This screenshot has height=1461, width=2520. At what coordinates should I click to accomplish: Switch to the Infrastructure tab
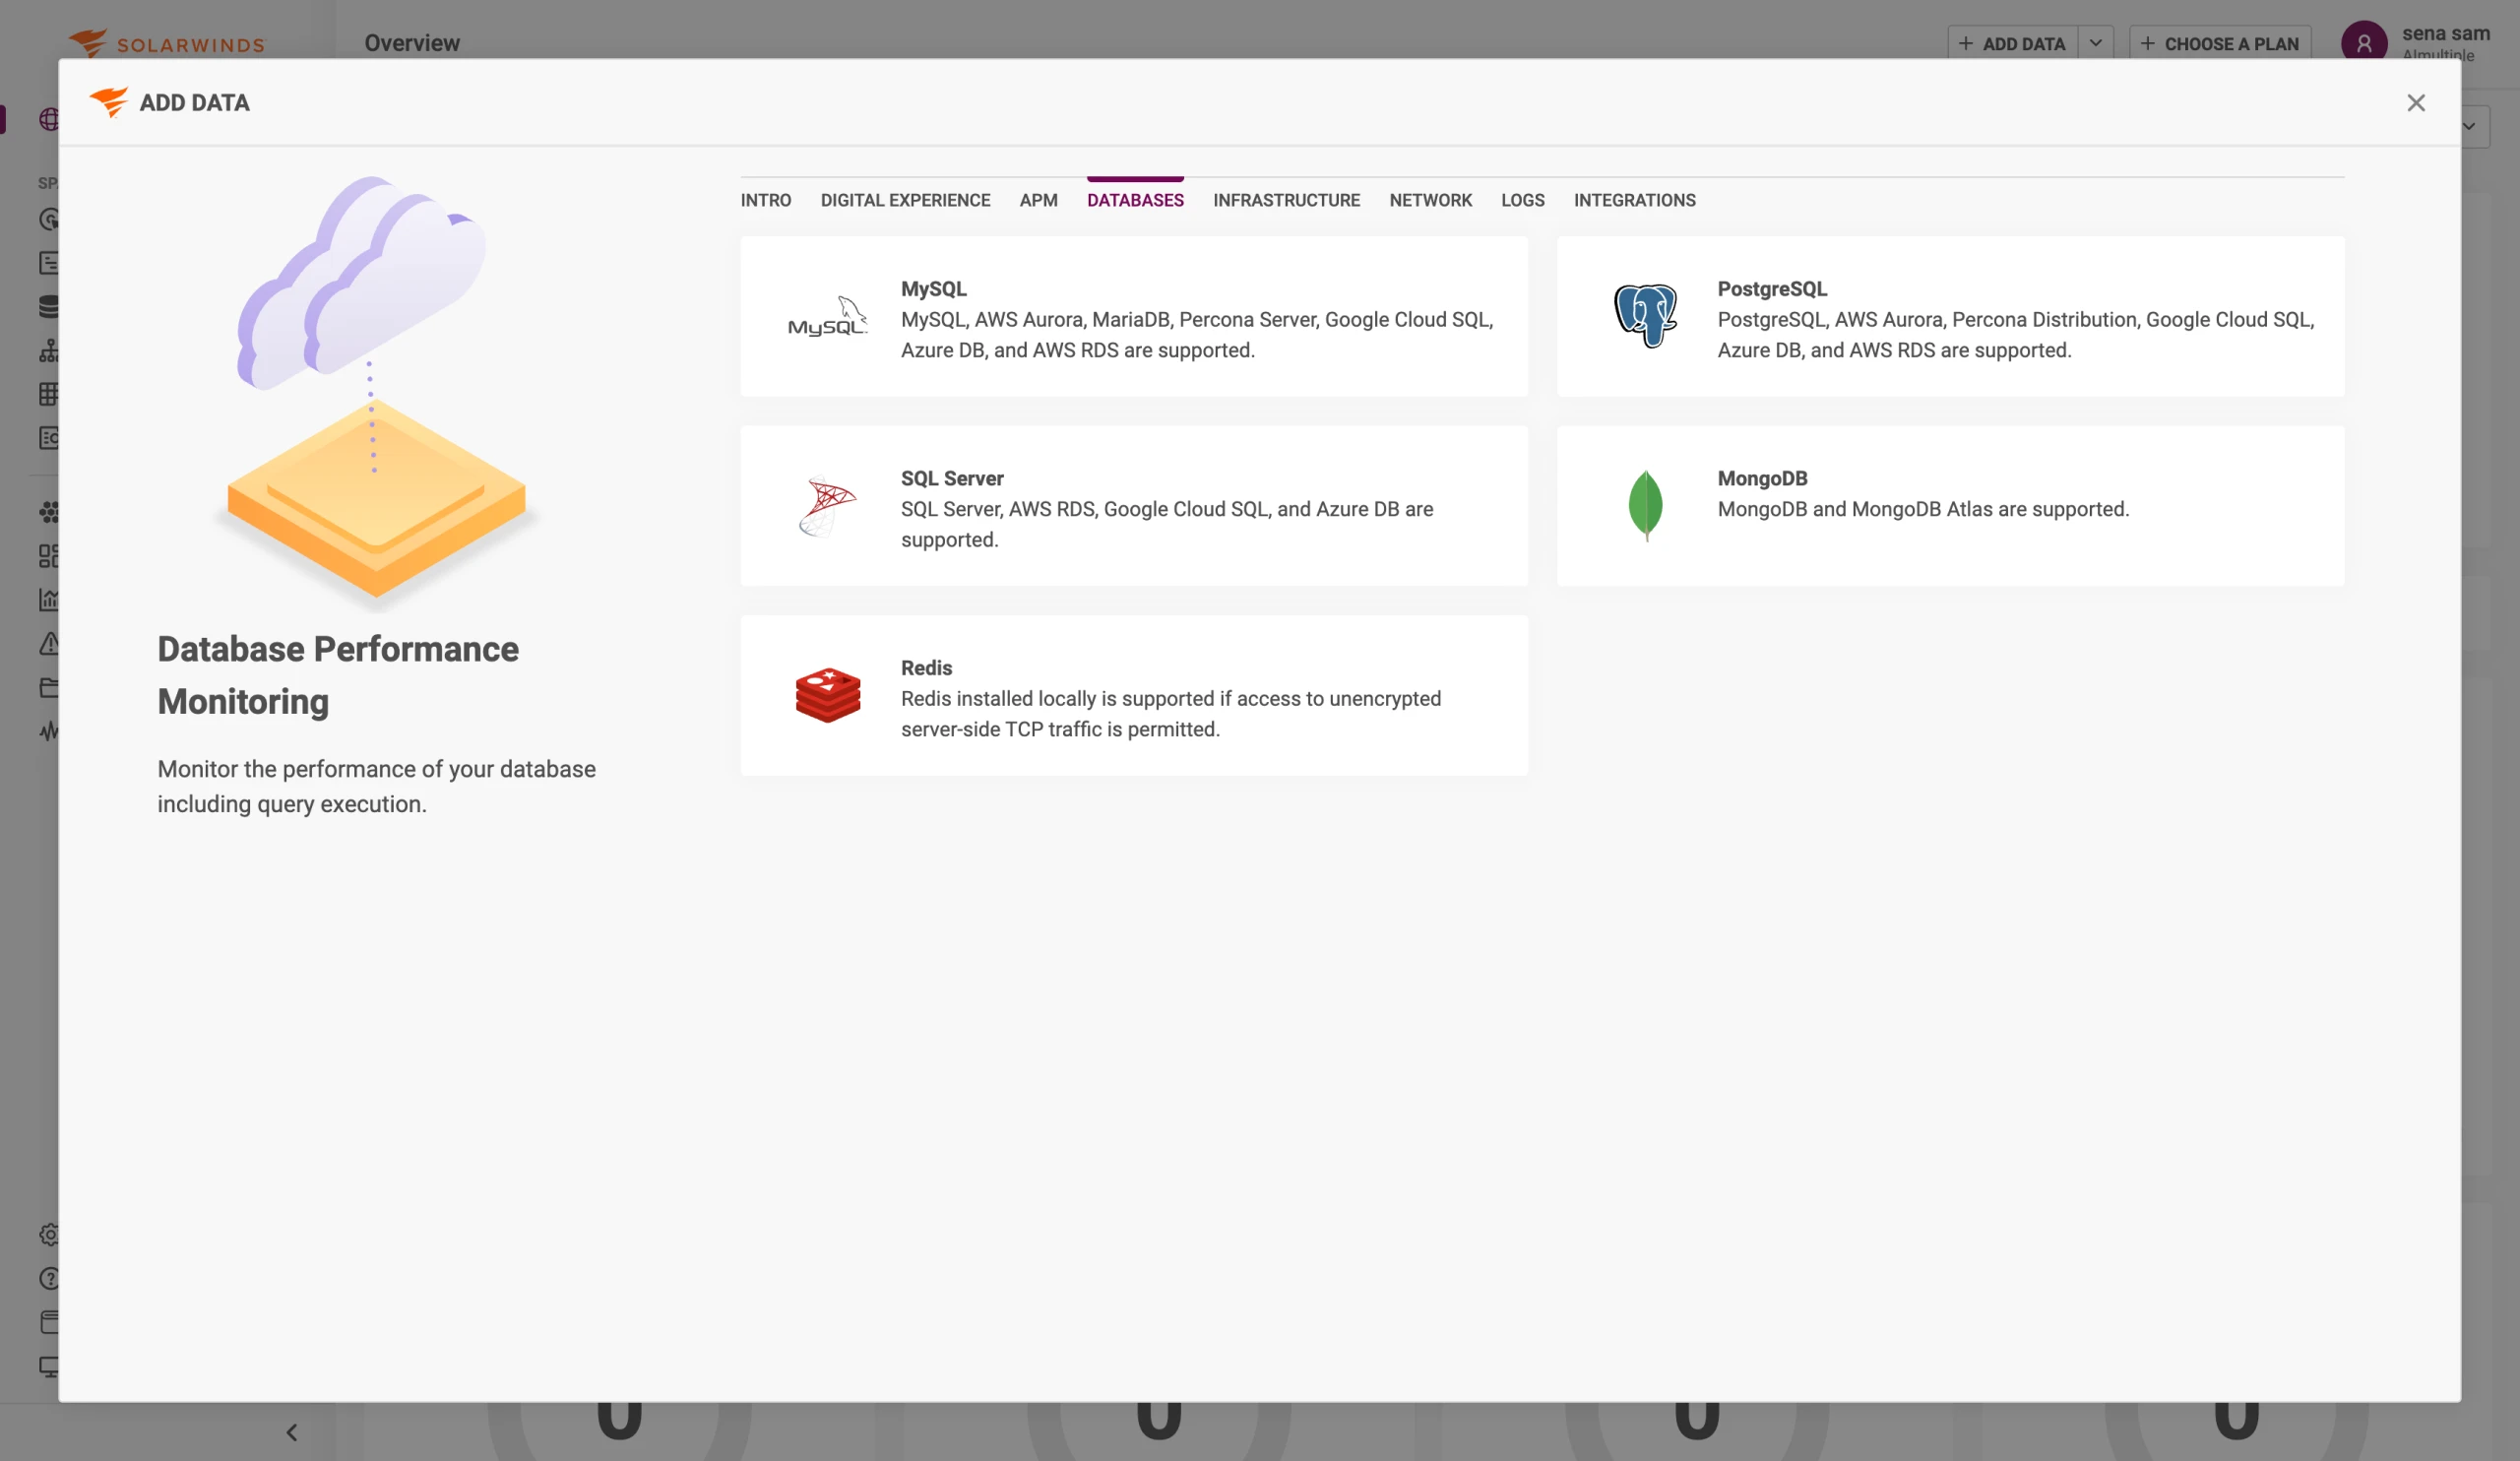click(x=1286, y=200)
